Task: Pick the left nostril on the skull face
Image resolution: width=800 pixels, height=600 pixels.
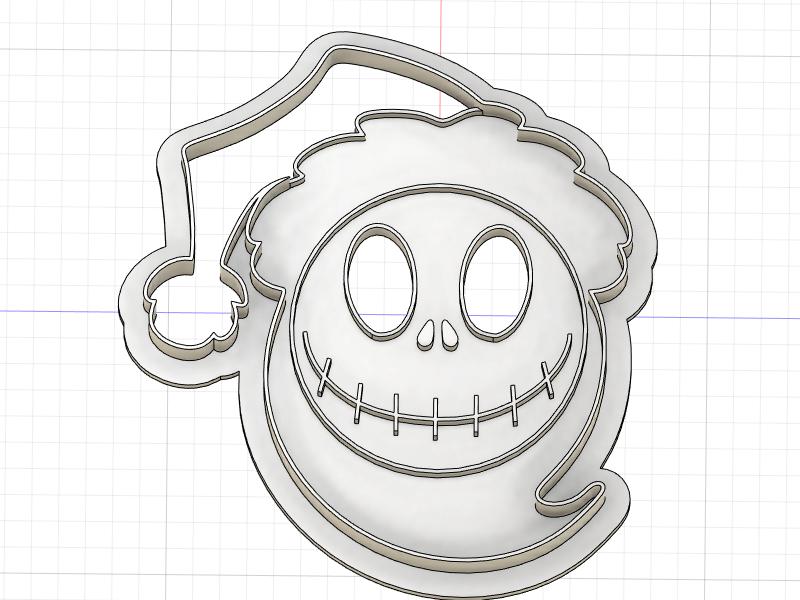Action: click(426, 335)
